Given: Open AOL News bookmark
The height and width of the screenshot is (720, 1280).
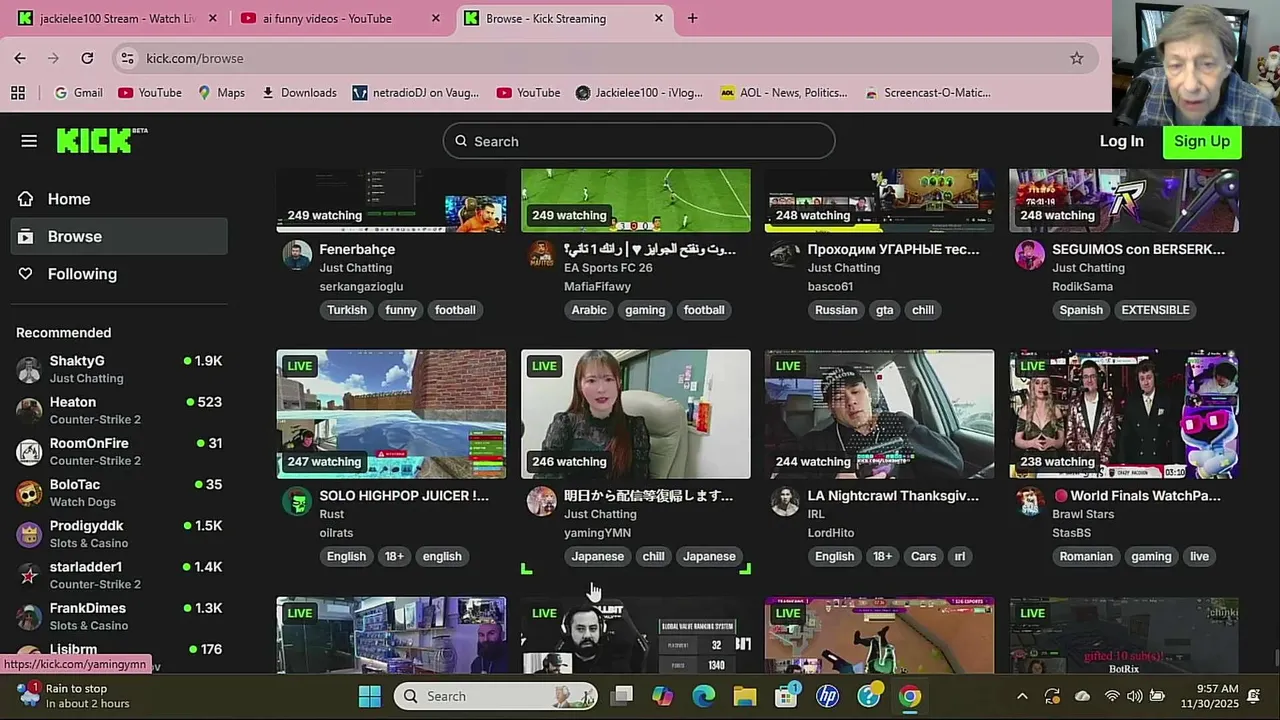Looking at the screenshot, I should point(783,92).
